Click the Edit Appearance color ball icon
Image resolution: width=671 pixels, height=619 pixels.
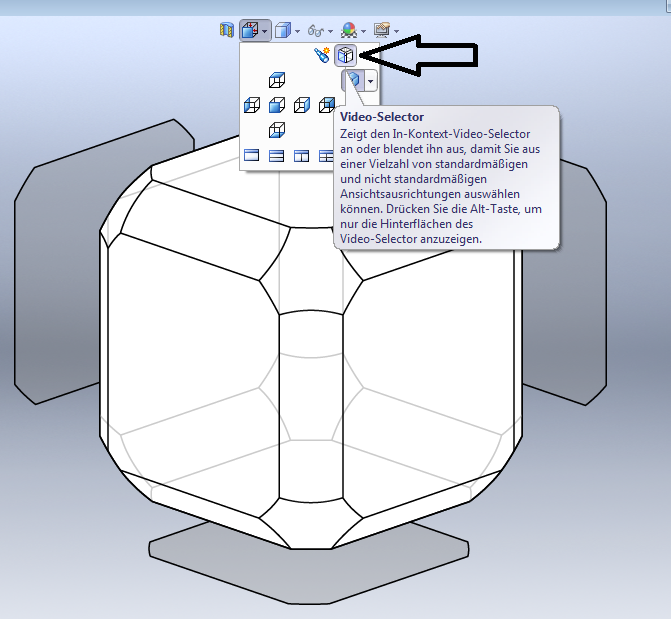point(348,30)
